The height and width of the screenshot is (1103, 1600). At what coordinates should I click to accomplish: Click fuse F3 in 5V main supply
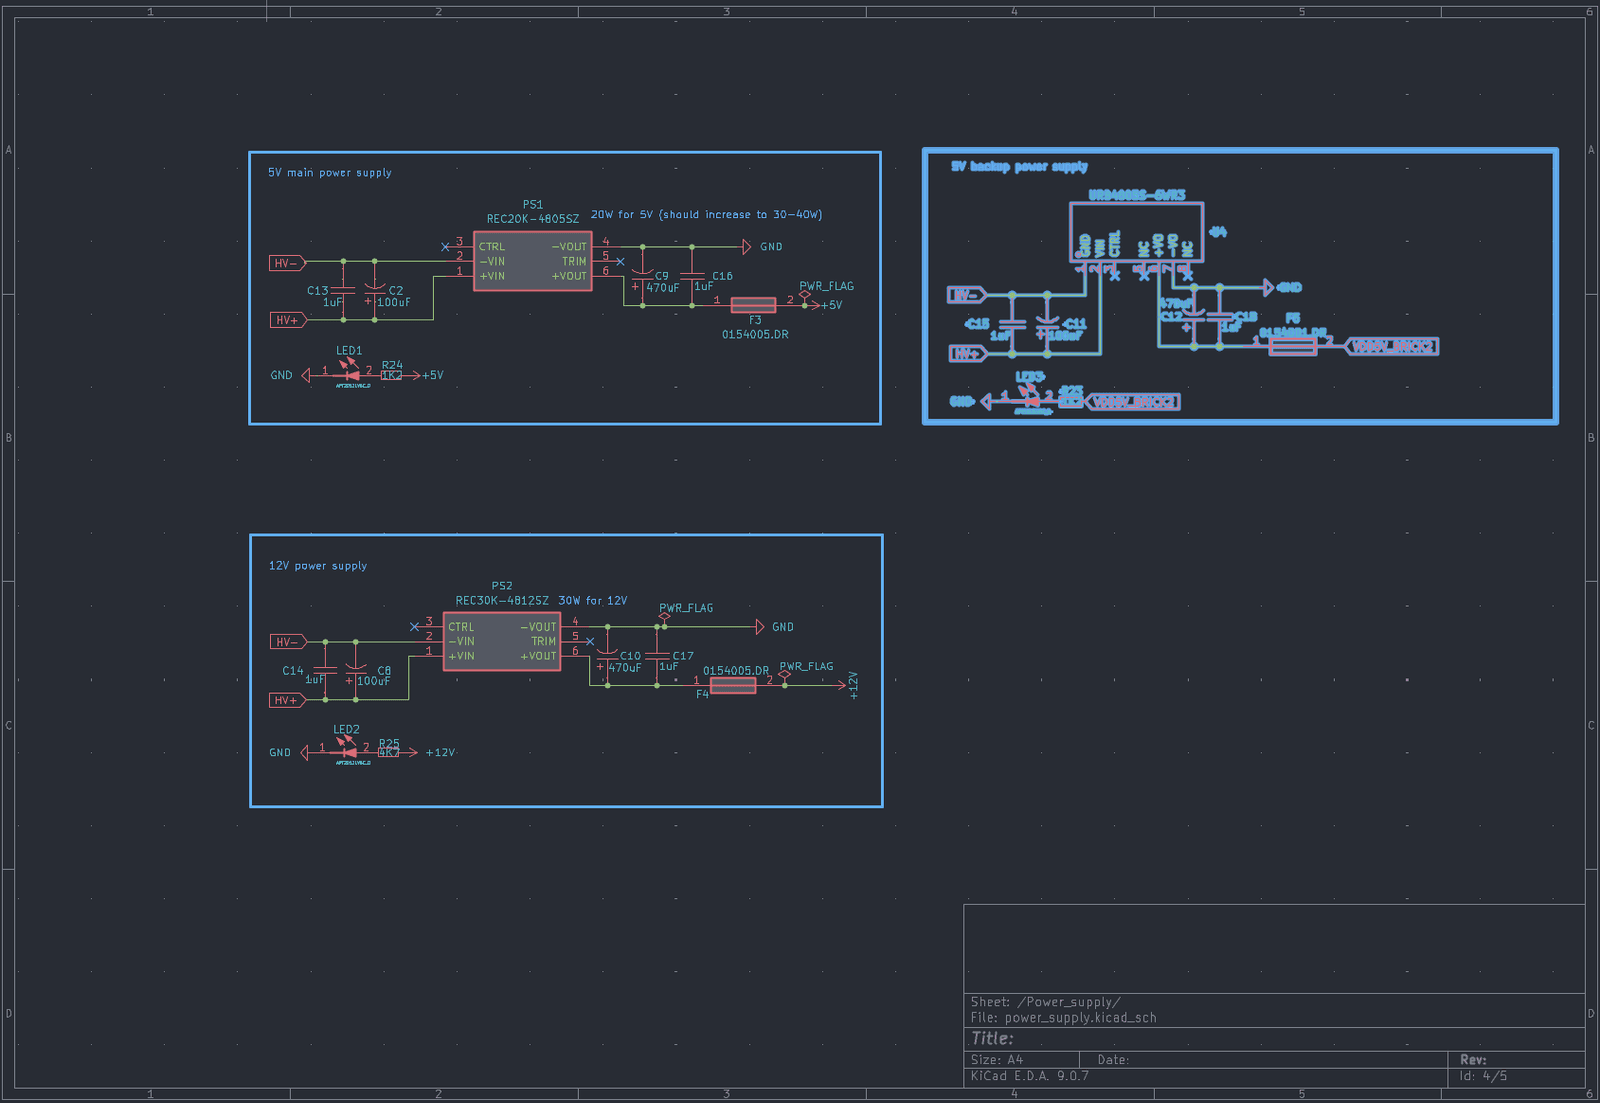[x=754, y=305]
